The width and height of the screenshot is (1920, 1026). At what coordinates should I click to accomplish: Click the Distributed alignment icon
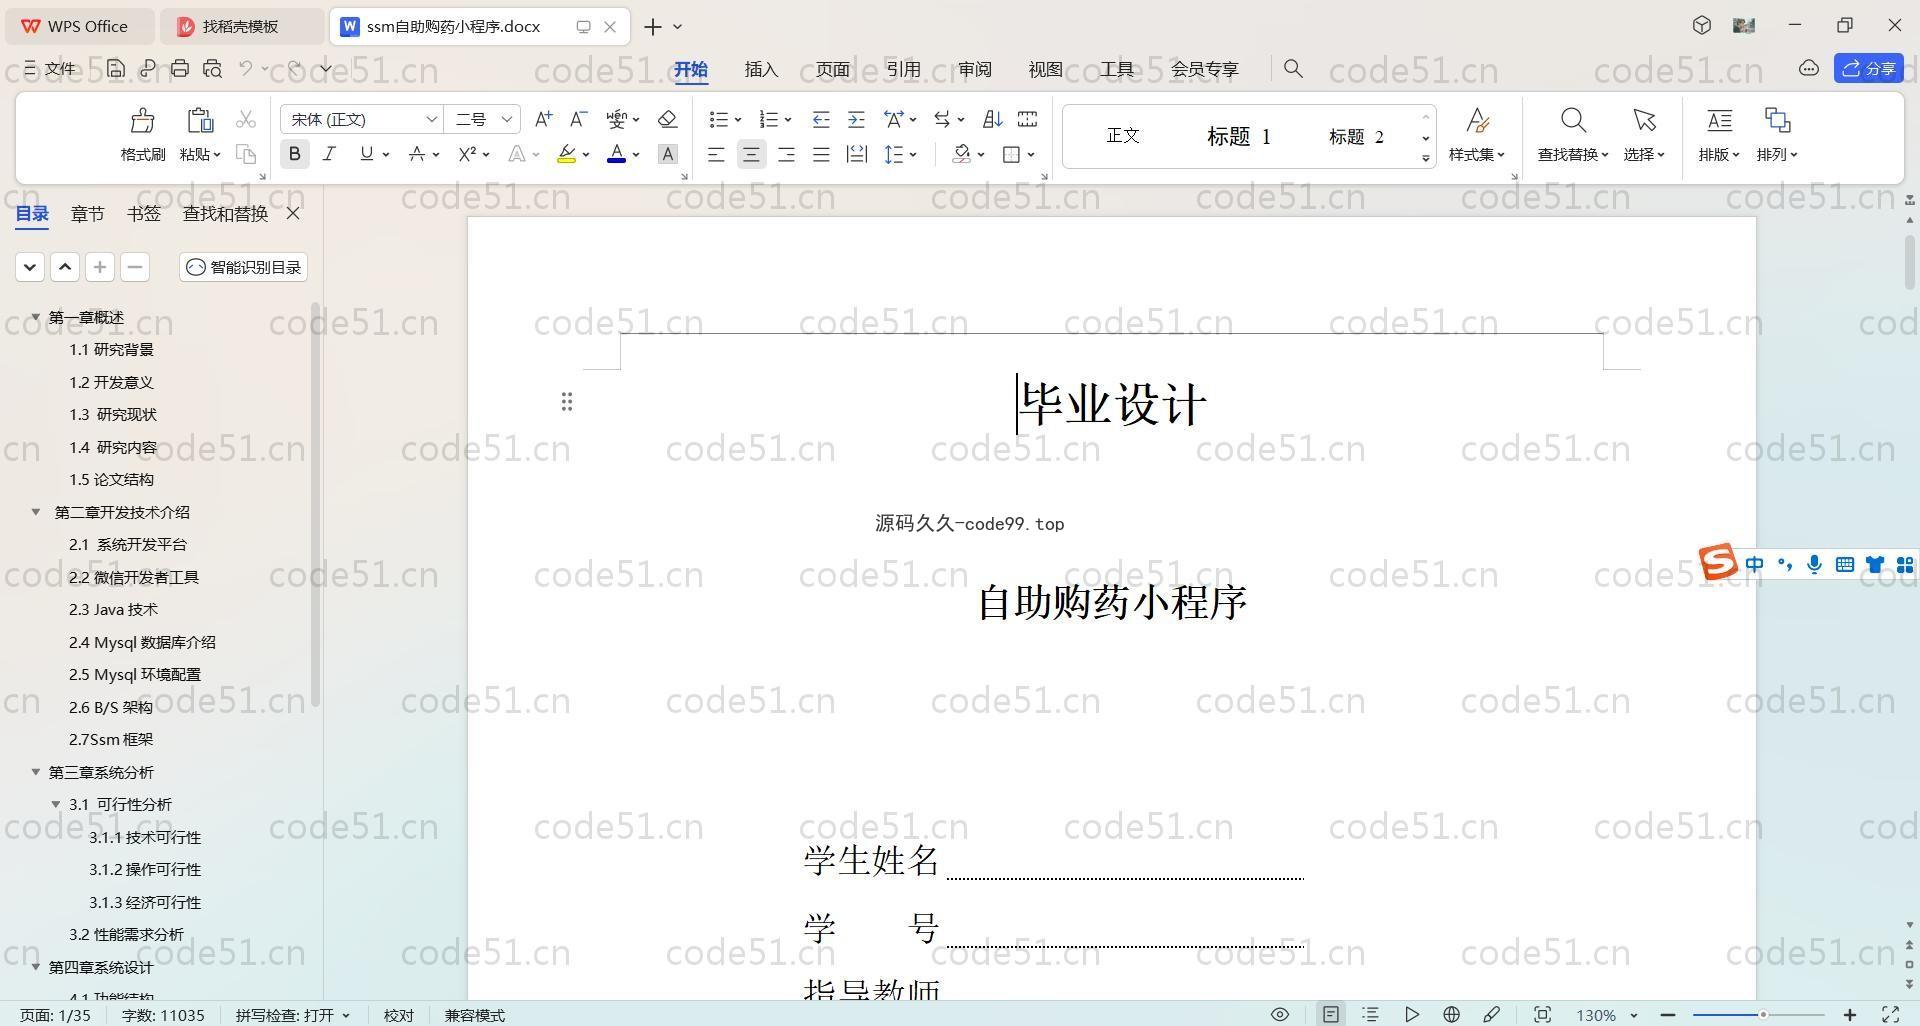point(856,154)
